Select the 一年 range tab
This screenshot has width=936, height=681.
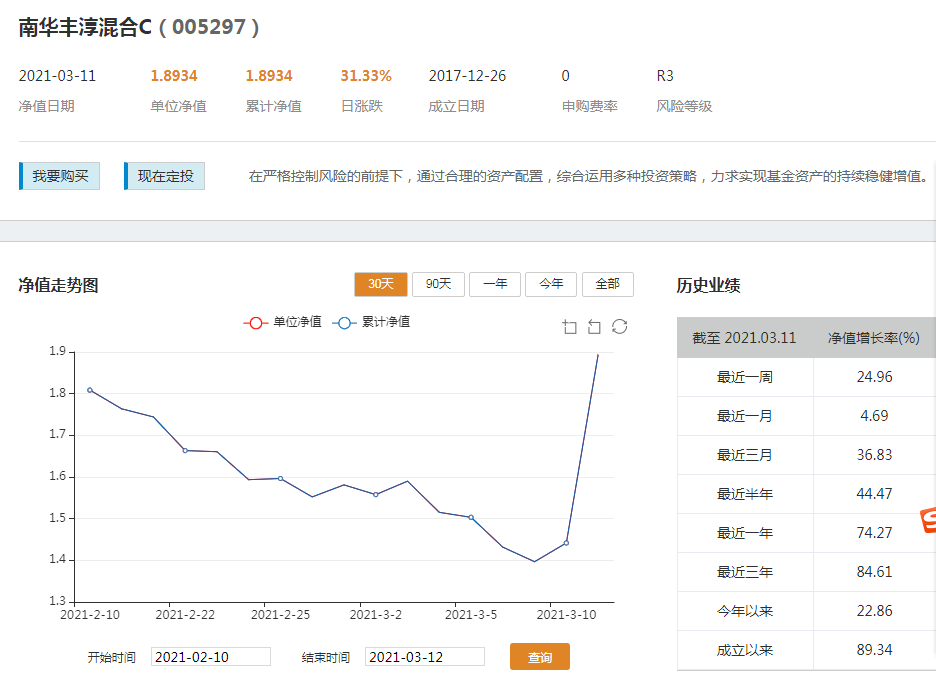point(494,284)
